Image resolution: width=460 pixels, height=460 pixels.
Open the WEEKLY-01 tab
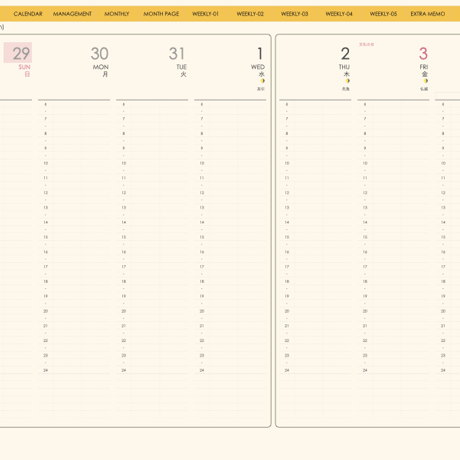(205, 14)
